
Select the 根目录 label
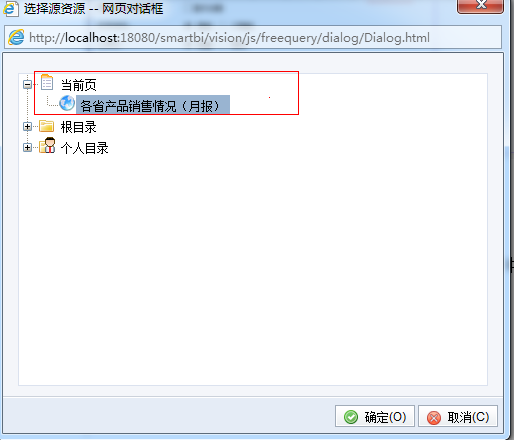[79, 127]
